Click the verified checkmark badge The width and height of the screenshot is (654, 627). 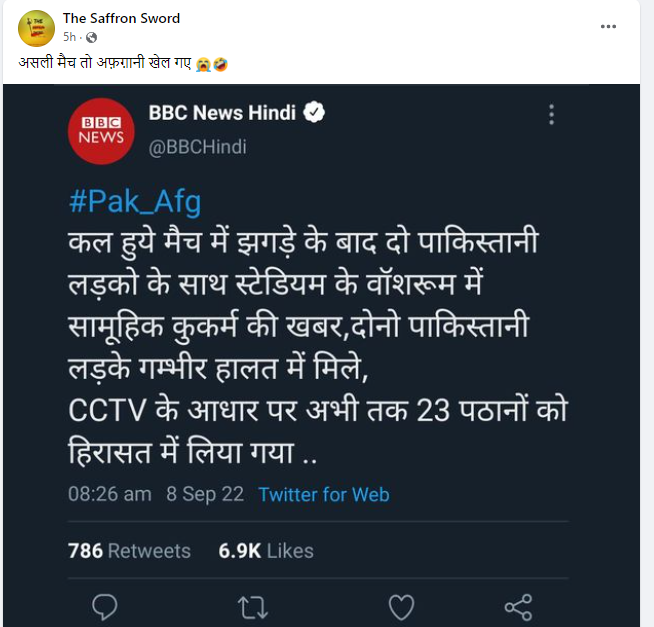tap(315, 113)
